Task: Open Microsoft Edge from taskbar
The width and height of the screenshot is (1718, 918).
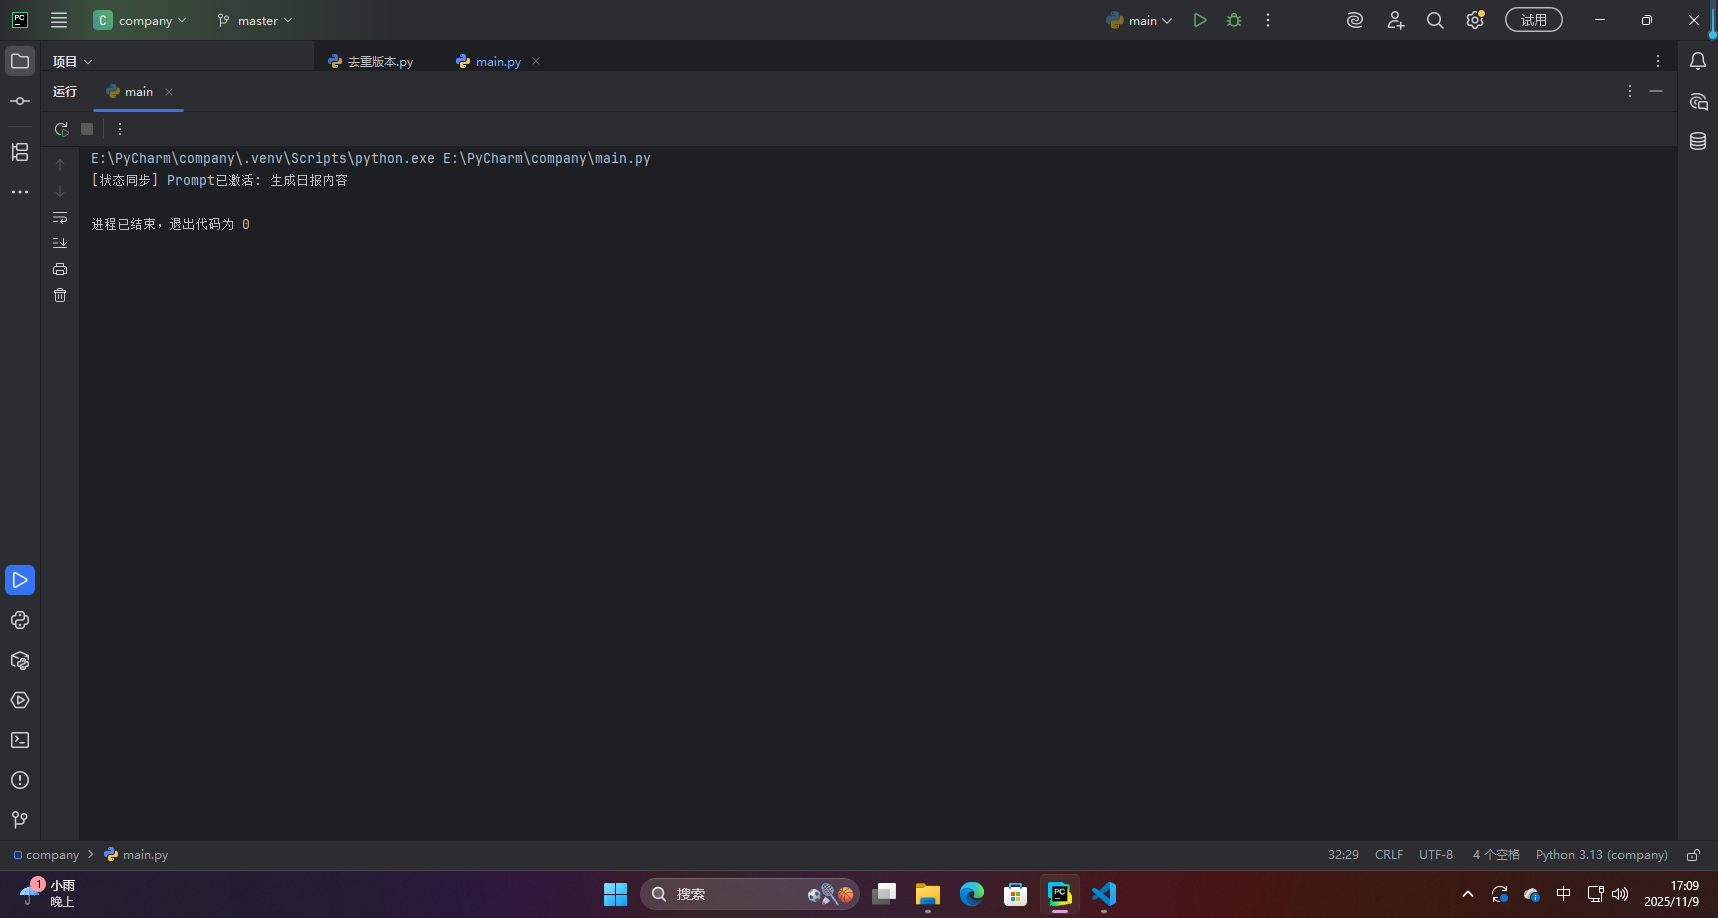Action: (972, 894)
